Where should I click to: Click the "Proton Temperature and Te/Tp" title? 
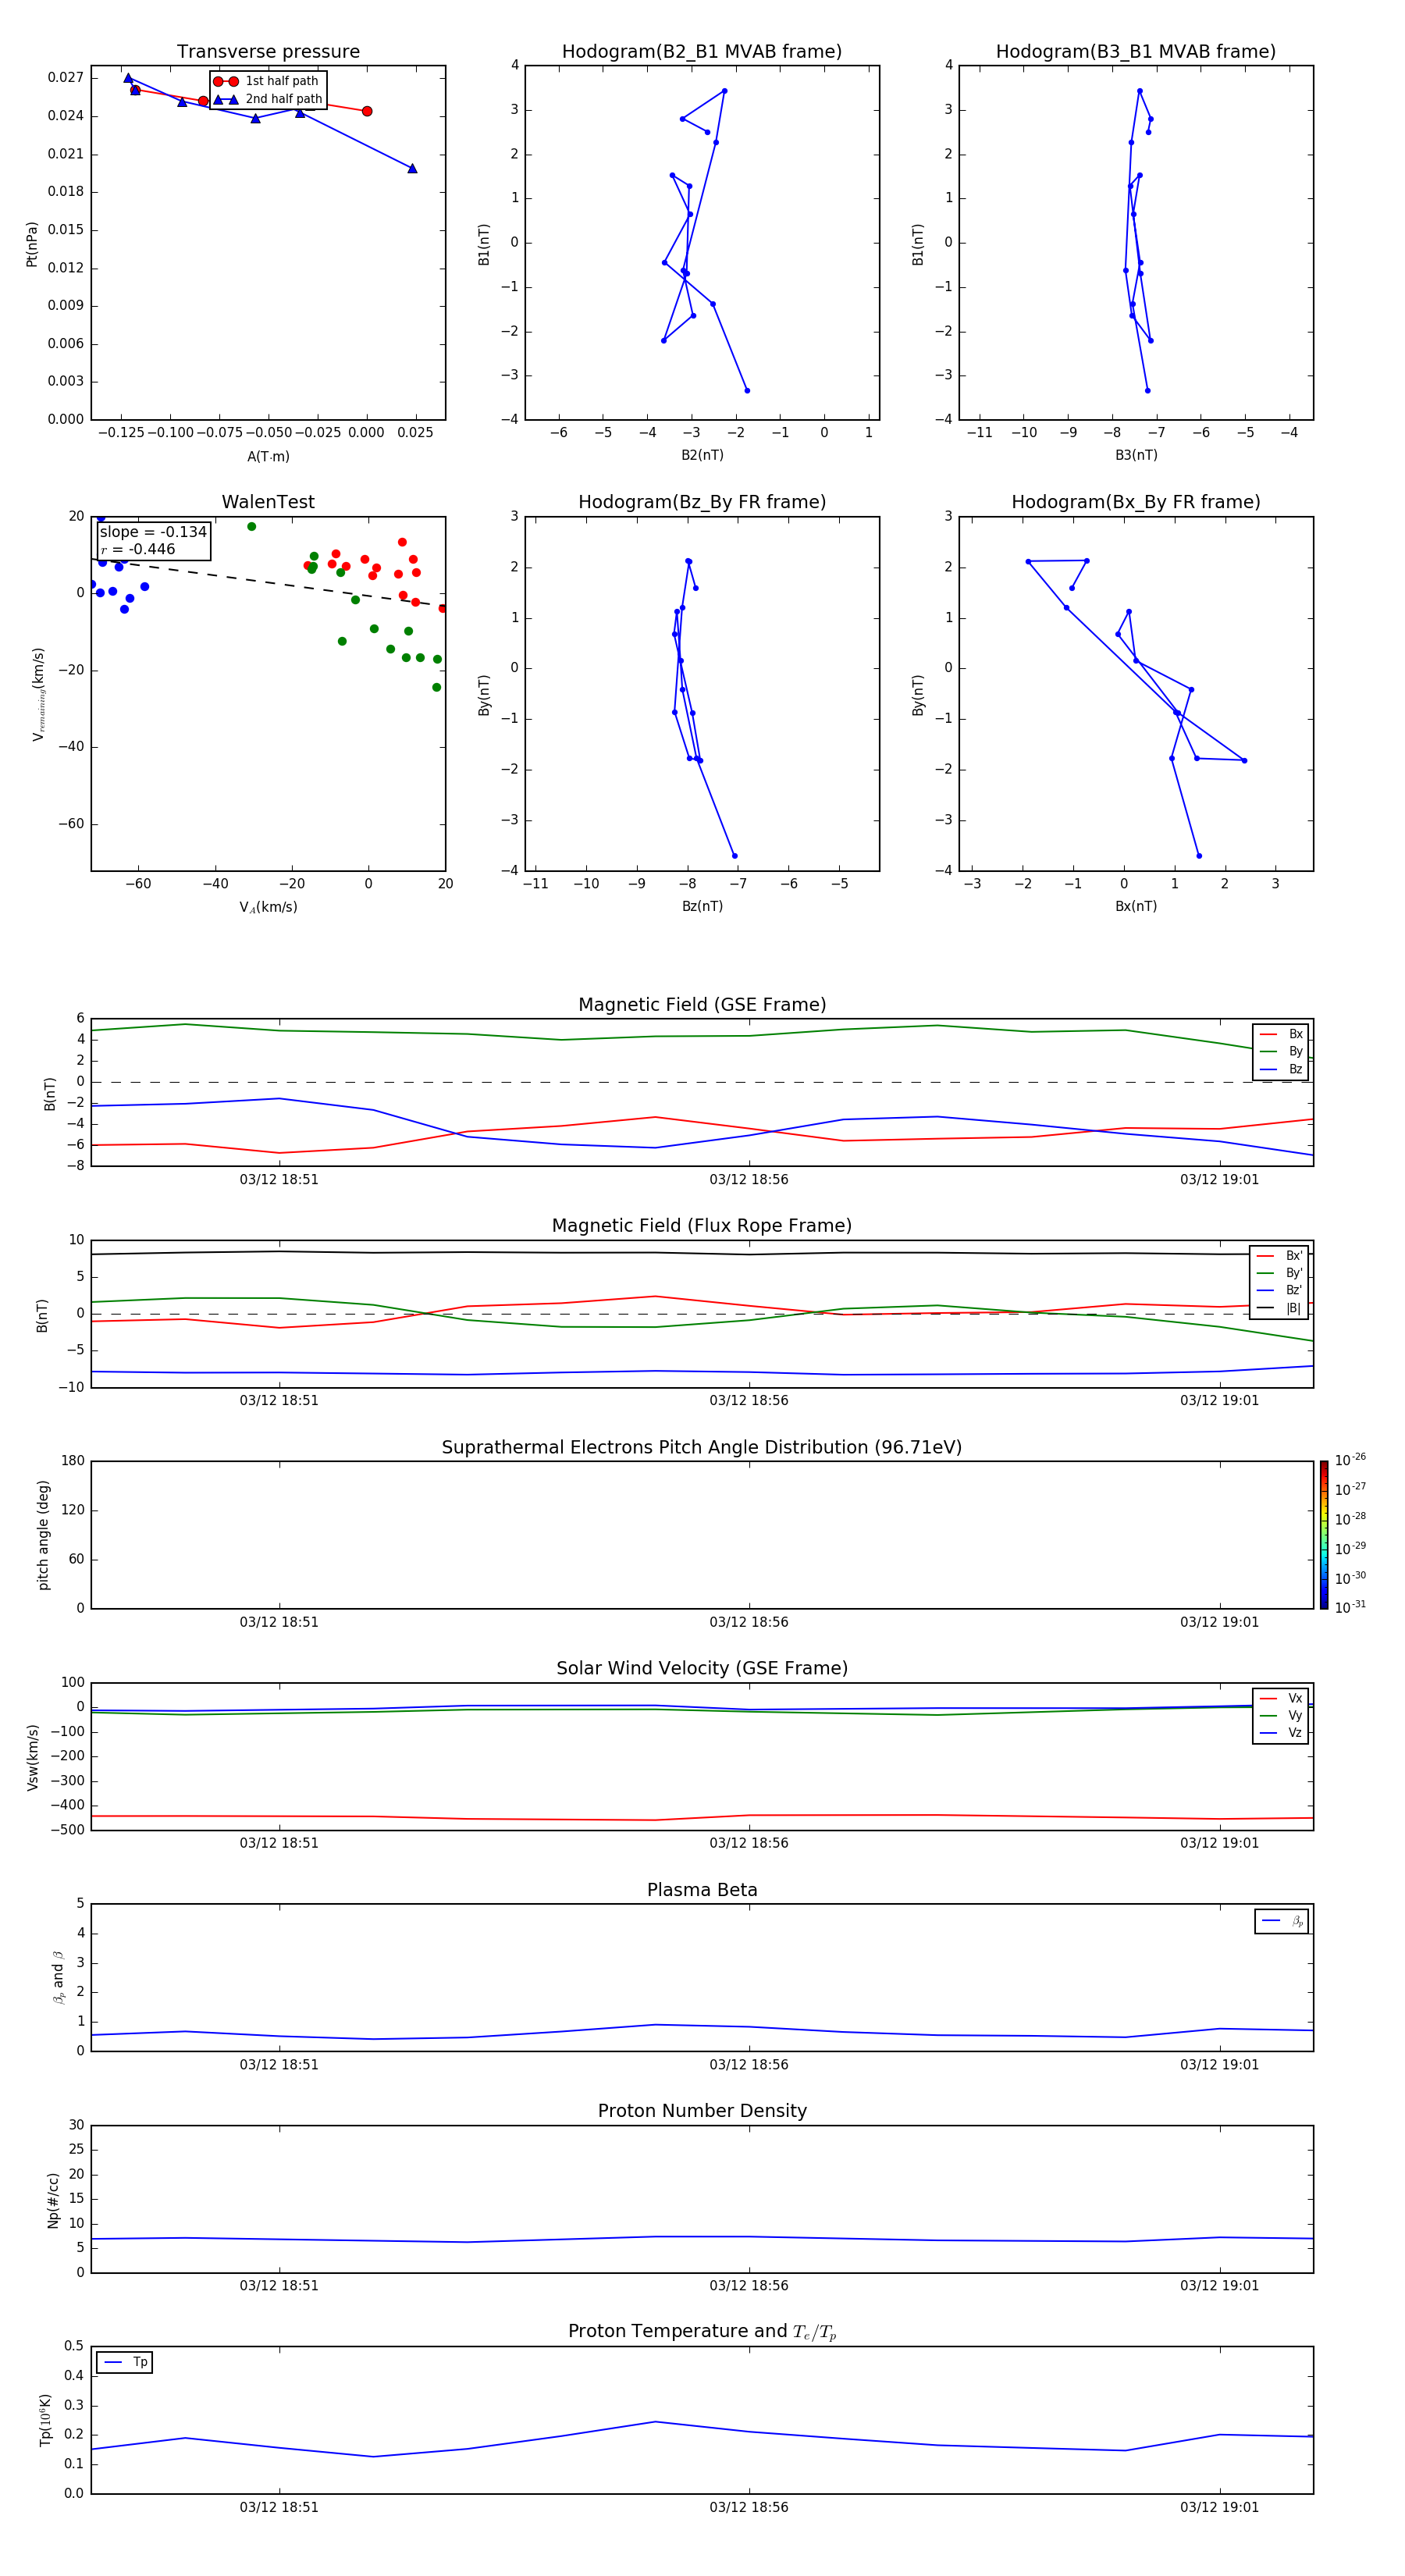[702, 2332]
